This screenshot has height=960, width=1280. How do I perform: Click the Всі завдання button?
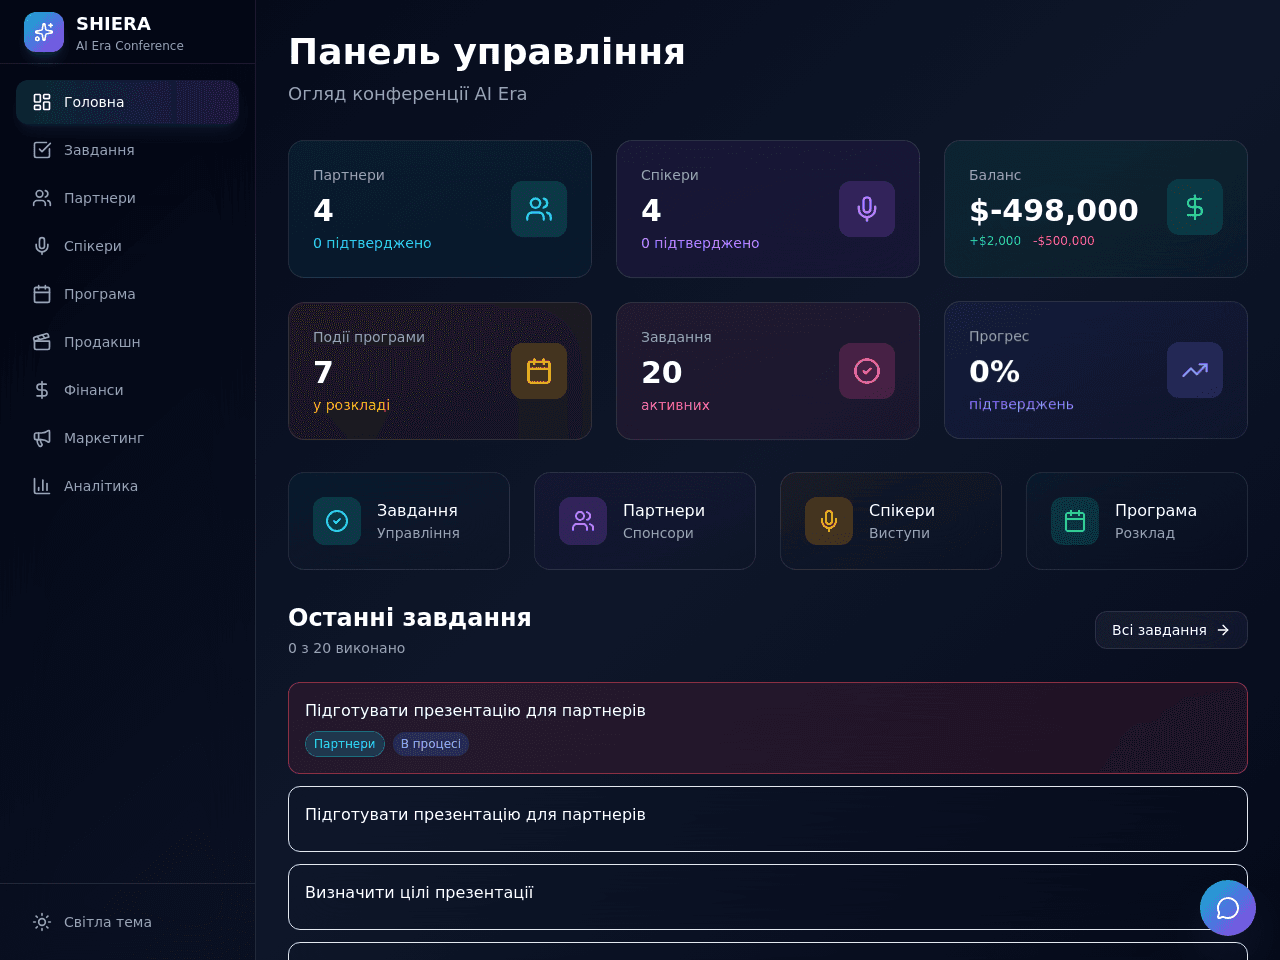coord(1171,630)
